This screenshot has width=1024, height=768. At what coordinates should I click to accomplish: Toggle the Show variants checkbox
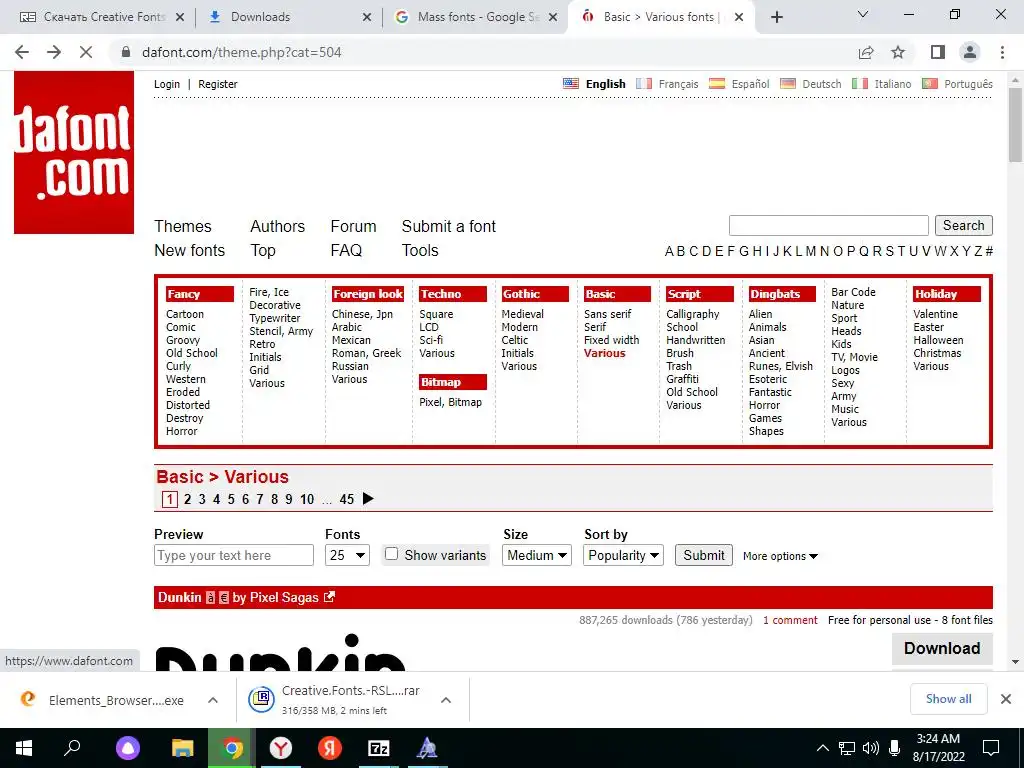pos(391,554)
